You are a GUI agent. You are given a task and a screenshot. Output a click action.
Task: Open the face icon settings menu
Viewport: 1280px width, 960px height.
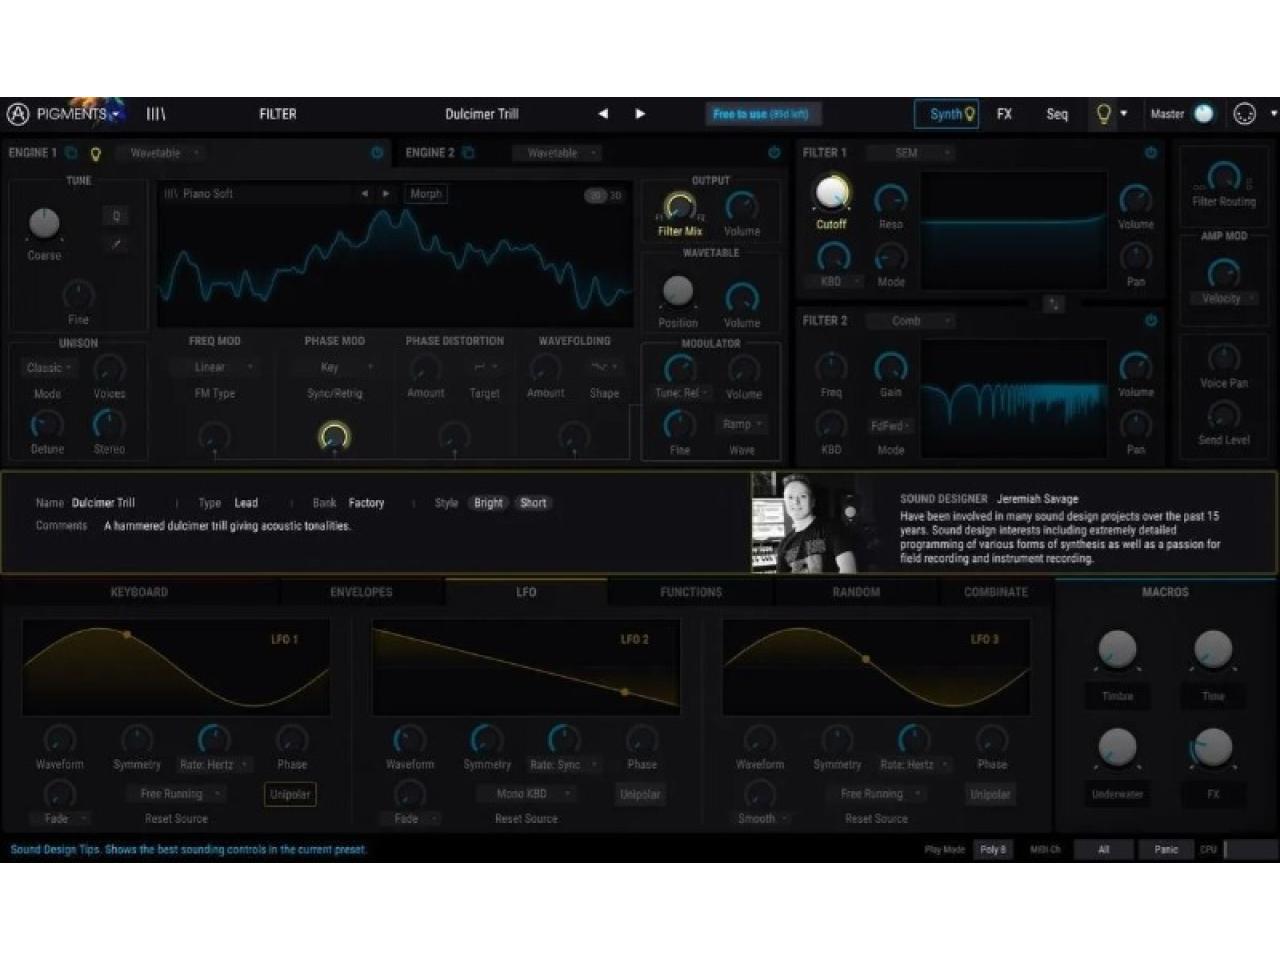[x=1244, y=114]
